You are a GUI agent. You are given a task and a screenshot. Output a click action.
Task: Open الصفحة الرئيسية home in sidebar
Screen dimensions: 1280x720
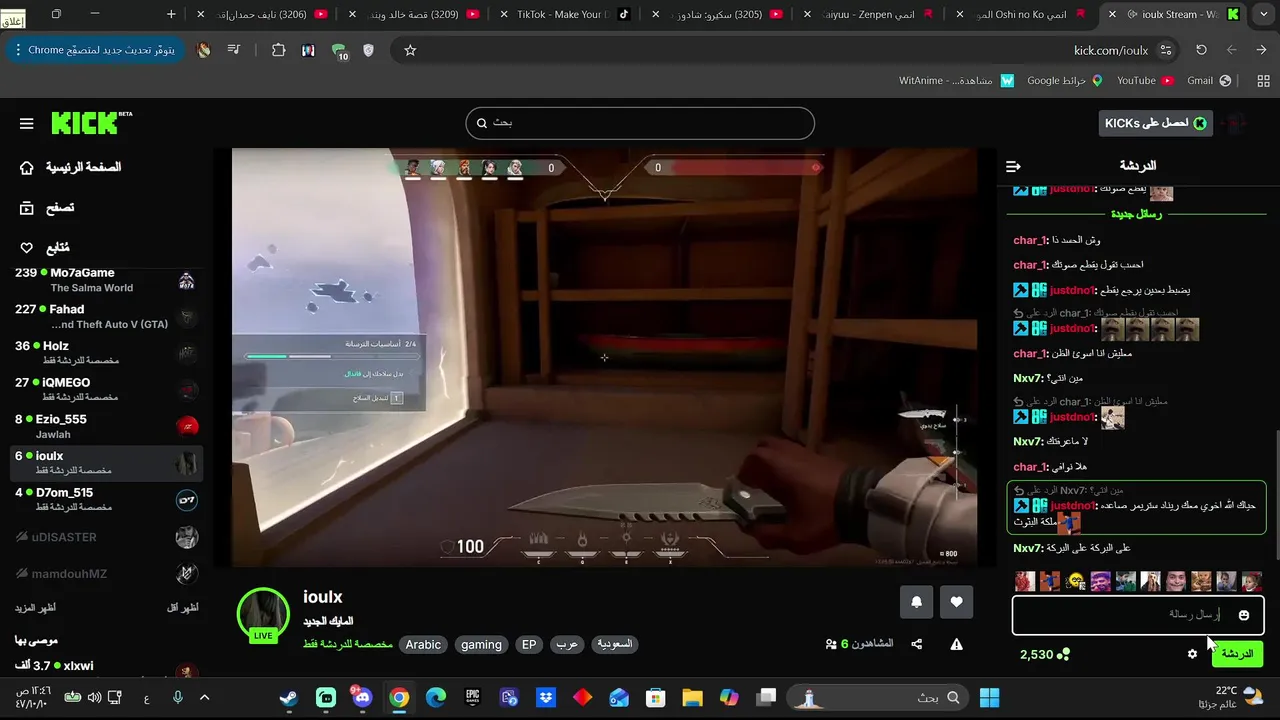point(69,167)
